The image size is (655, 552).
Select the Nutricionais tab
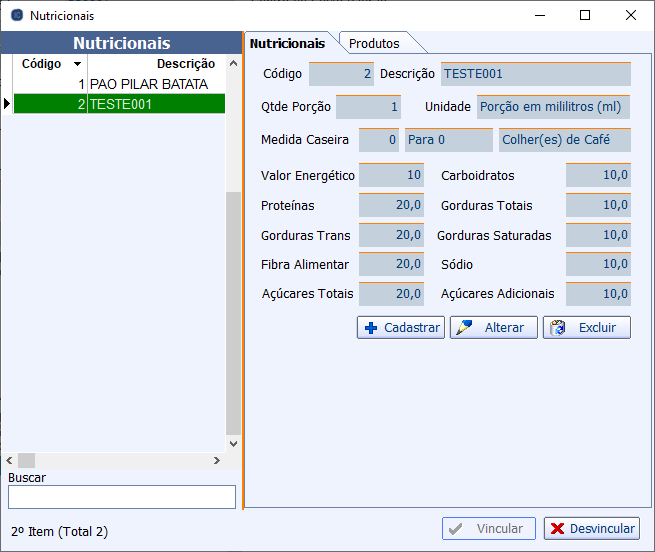coord(287,43)
